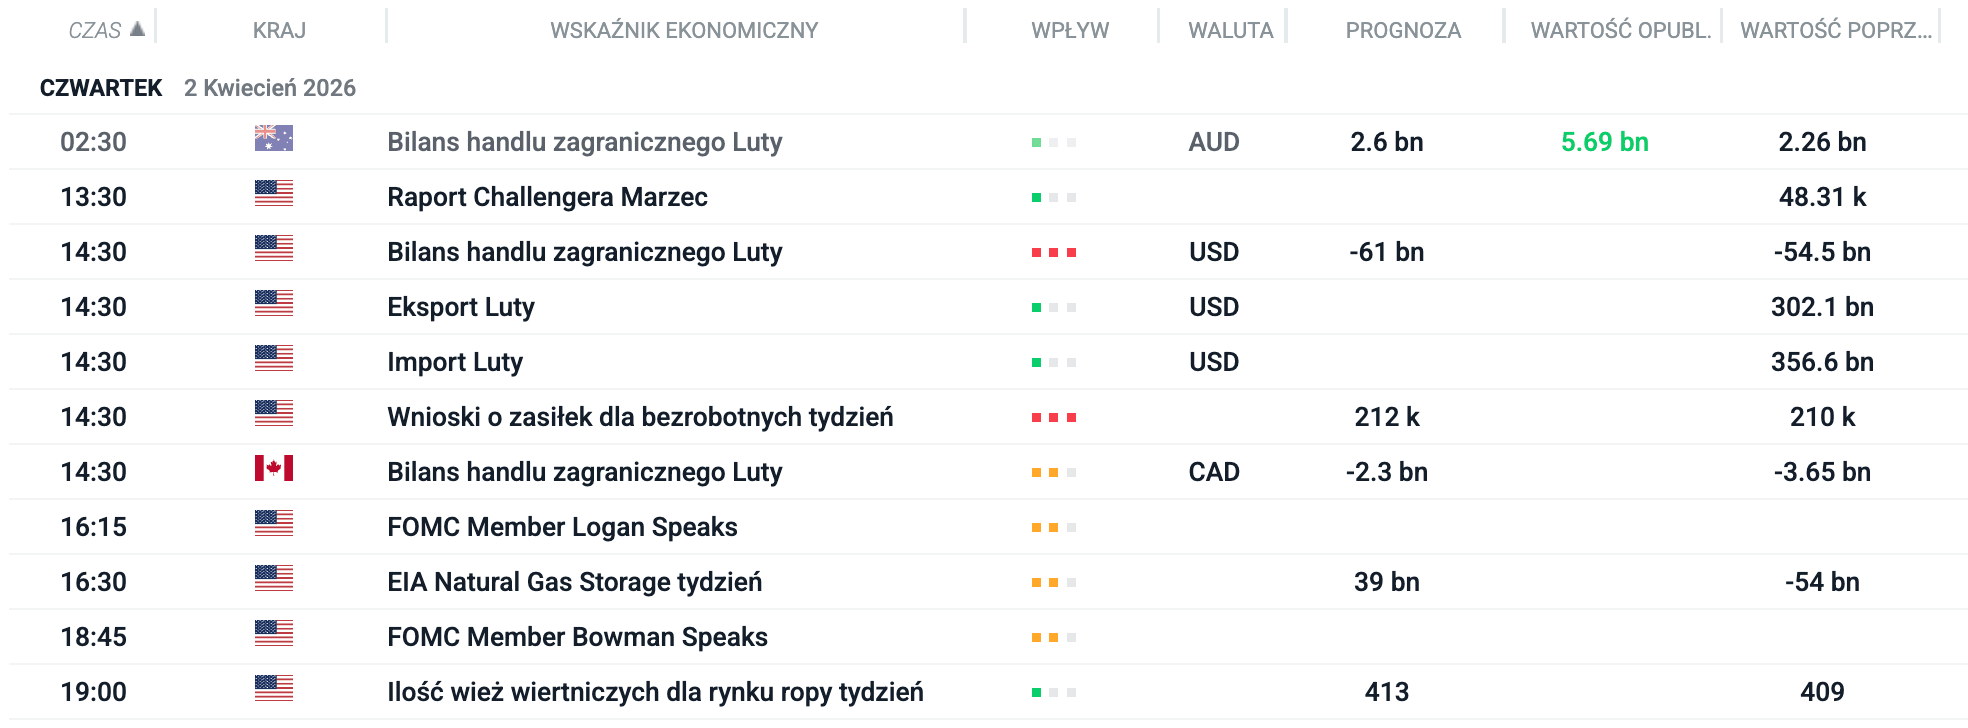Sort table by CZAS column arrow
This screenshot has height=728, width=1968.
[x=138, y=29]
